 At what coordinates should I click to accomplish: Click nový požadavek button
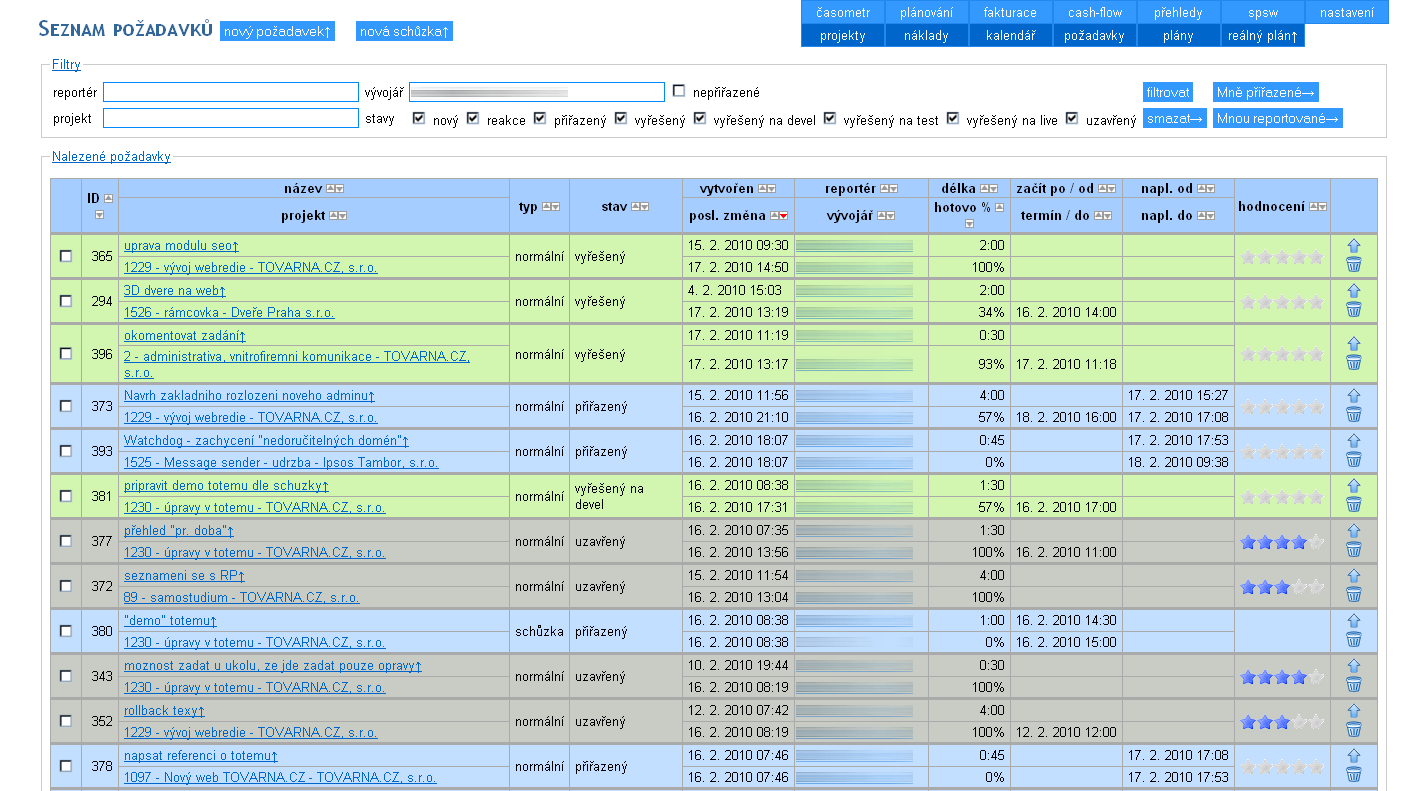coord(277,32)
